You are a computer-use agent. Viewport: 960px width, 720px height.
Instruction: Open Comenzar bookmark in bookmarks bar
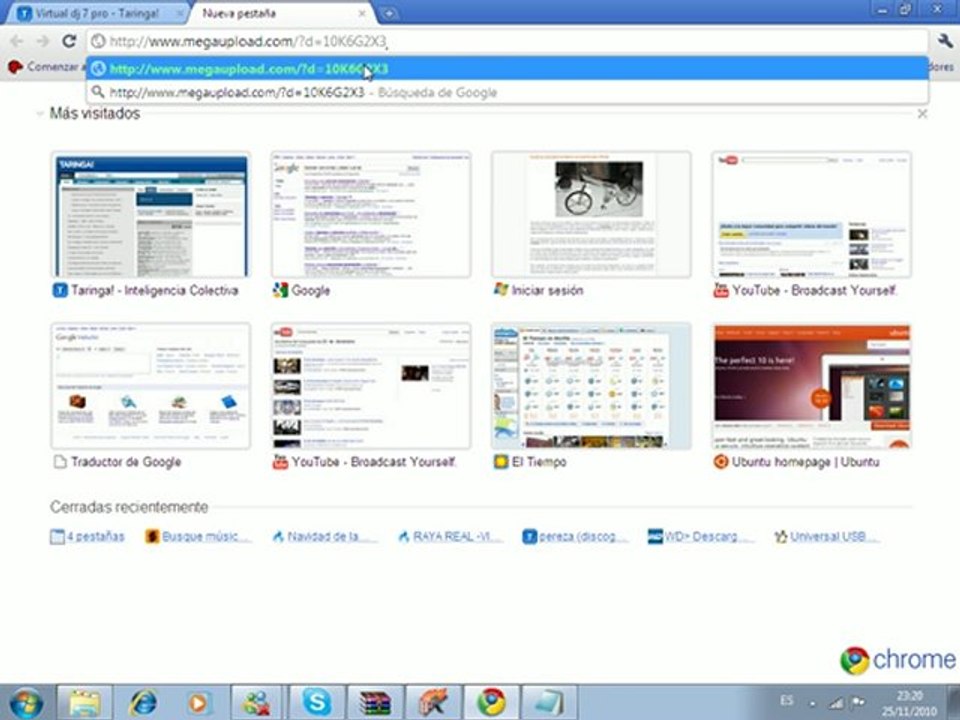point(45,67)
